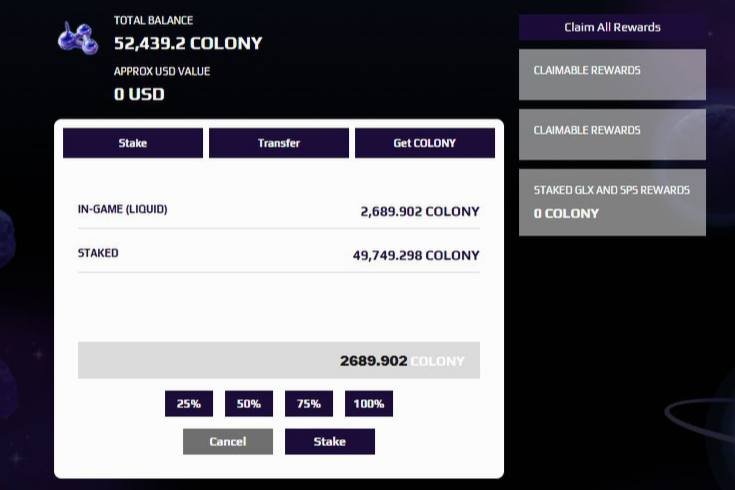
Task: Switch to the Stake tab beside Transfer
Action: coord(133,143)
